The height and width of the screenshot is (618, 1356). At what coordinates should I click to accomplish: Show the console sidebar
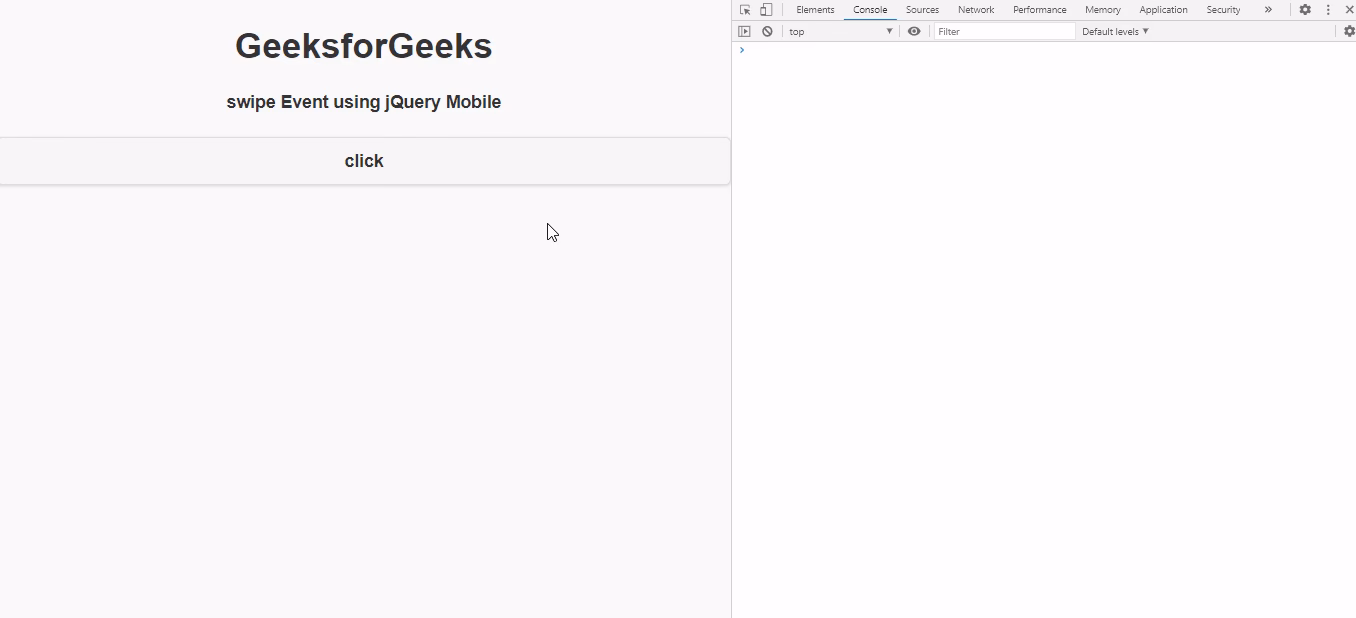[x=744, y=32]
